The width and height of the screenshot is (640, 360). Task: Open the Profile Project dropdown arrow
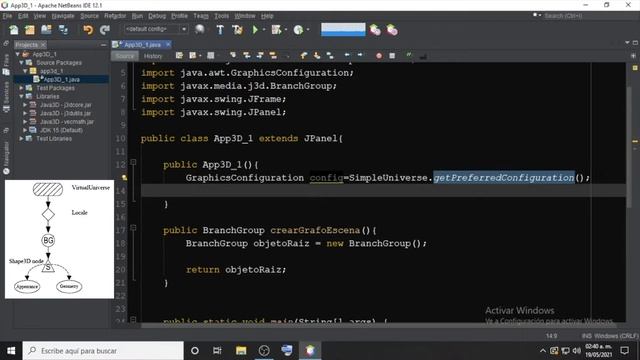pos(308,30)
